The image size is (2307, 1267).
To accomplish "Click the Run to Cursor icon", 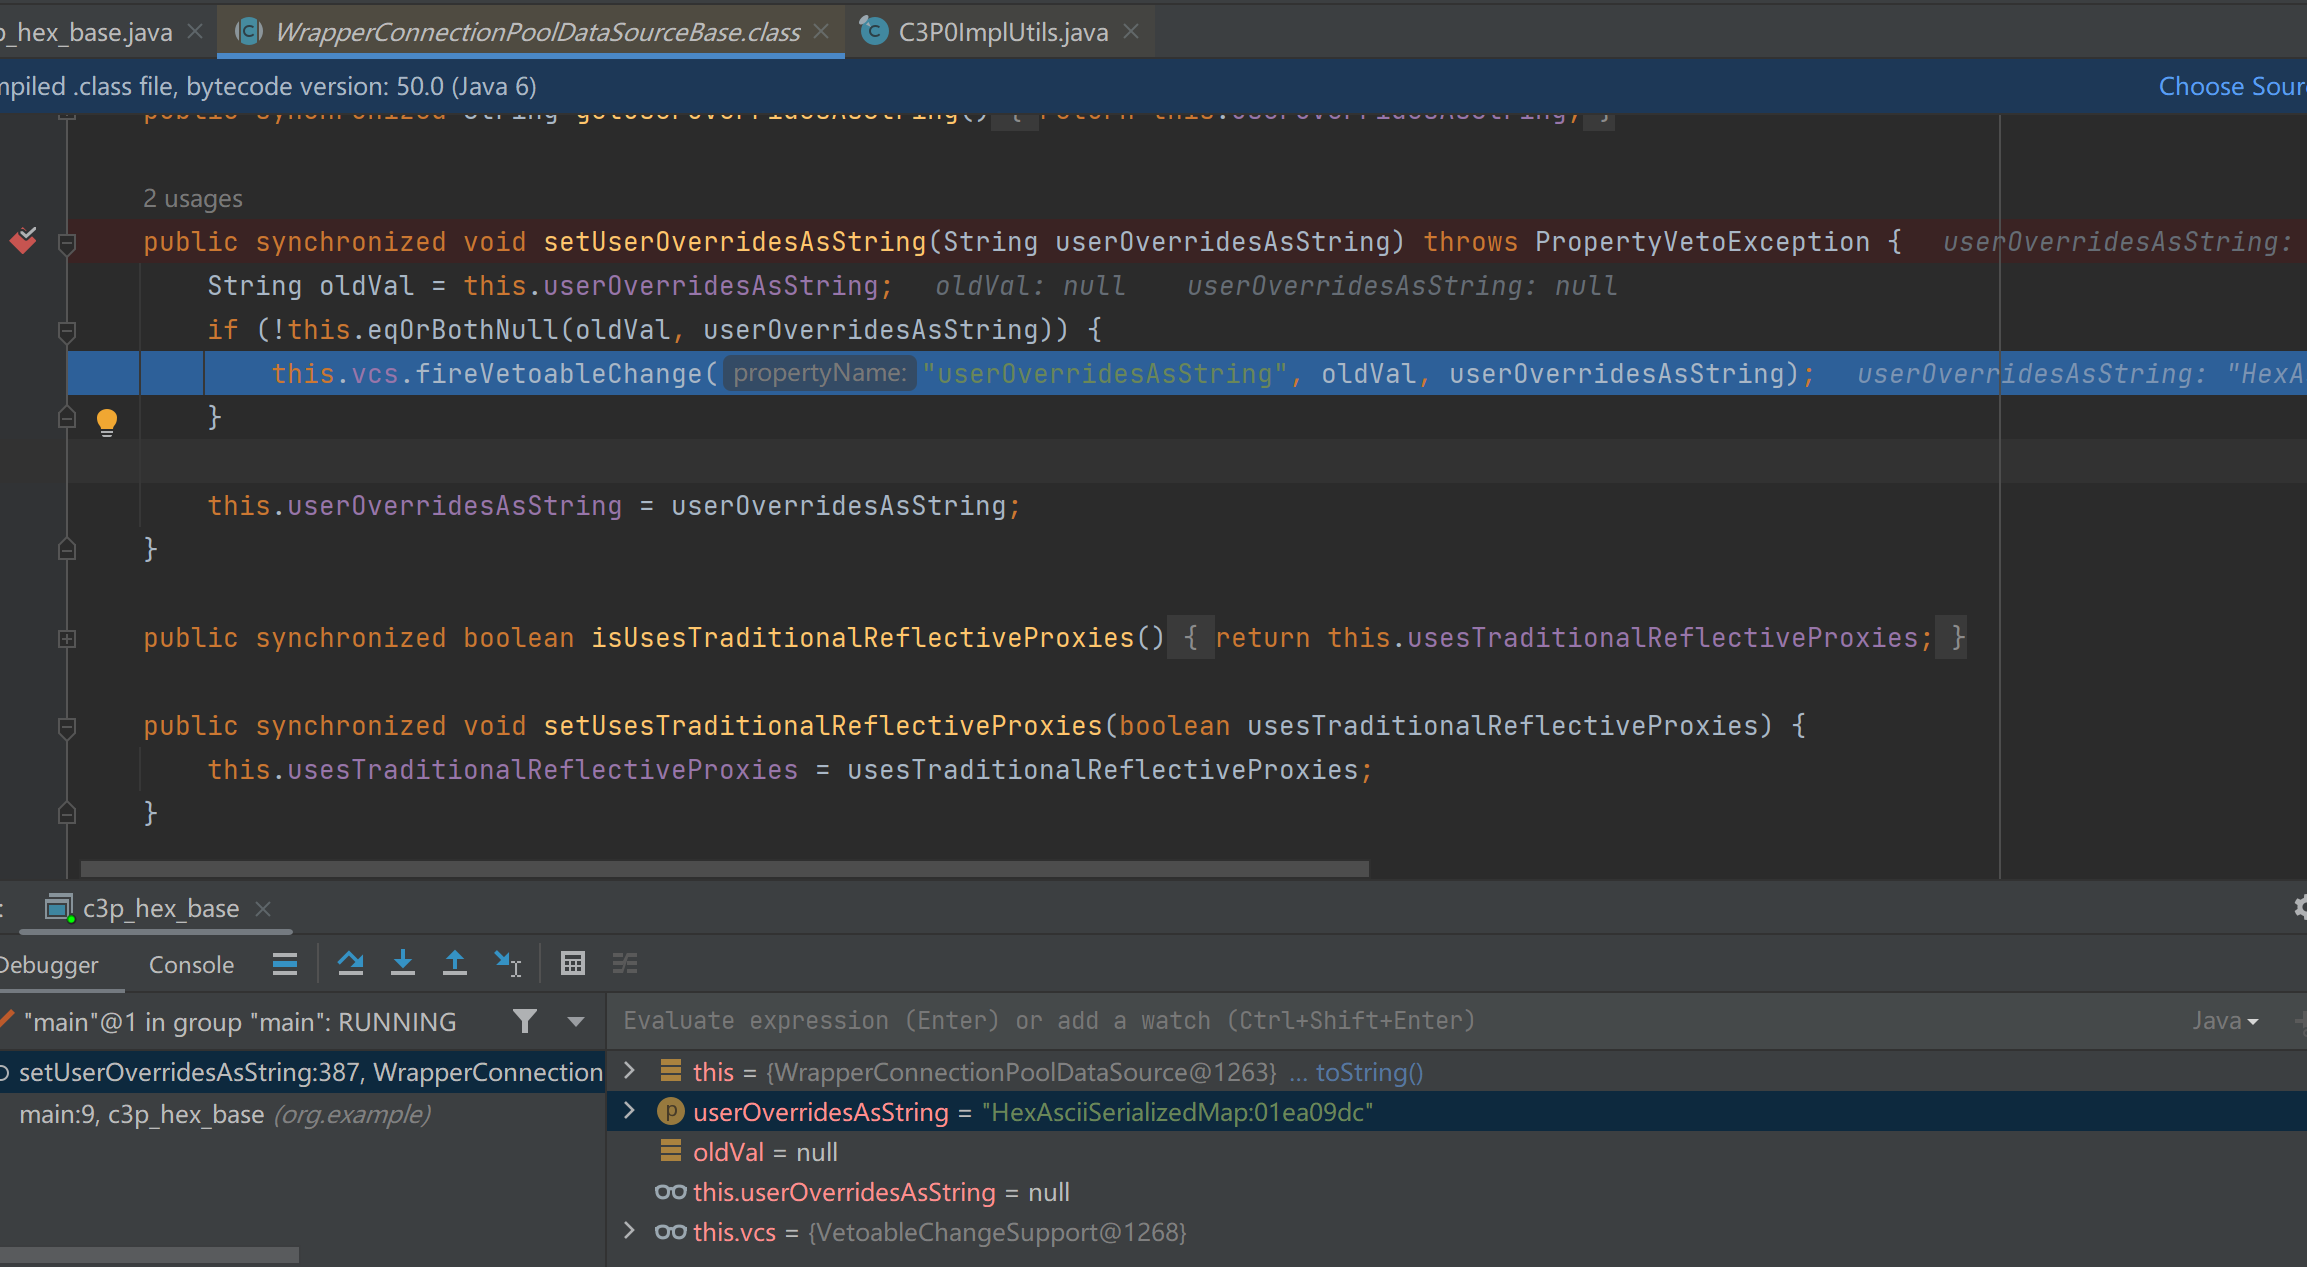I will point(508,963).
